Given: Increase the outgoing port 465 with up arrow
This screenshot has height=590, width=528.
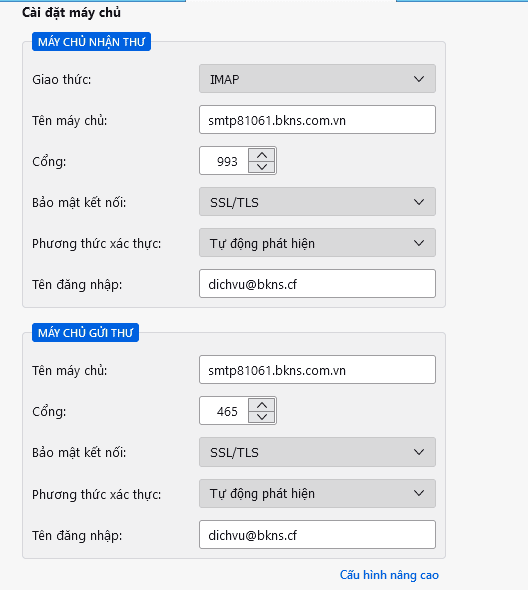Looking at the screenshot, I should pos(262,405).
